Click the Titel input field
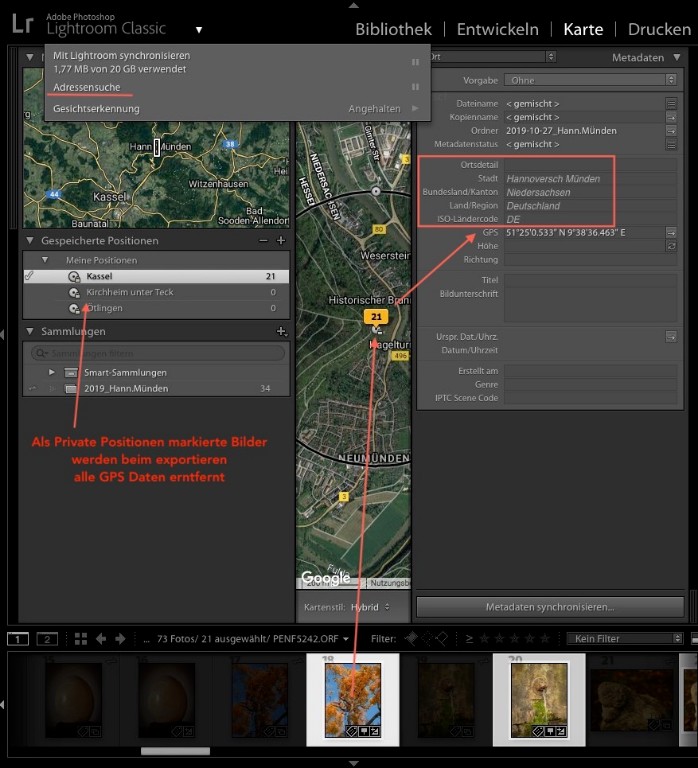Image resolution: width=698 pixels, height=768 pixels. pyautogui.click(x=590, y=280)
